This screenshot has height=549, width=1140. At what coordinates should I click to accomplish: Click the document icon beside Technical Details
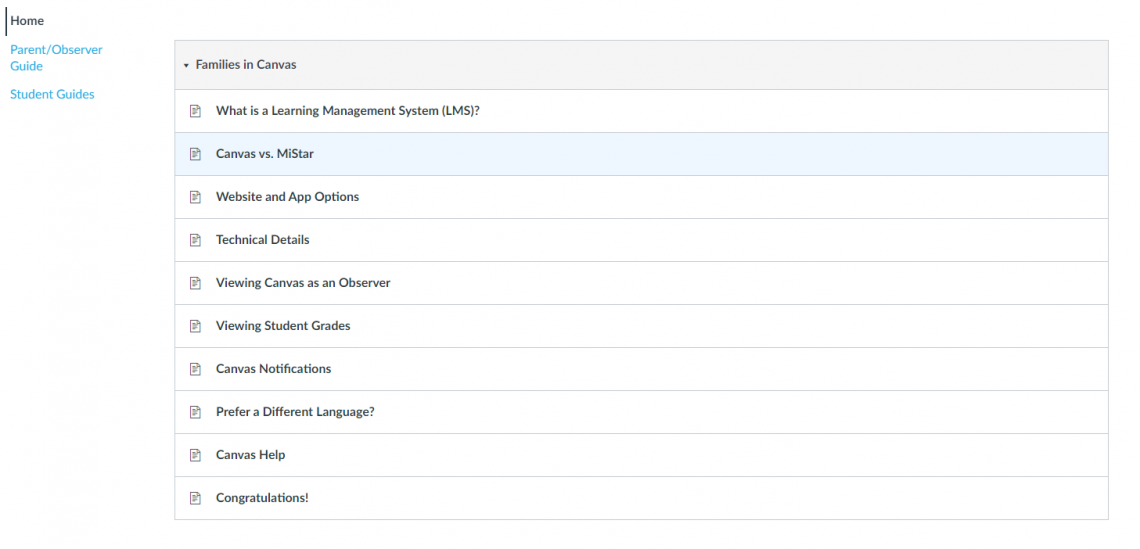[x=196, y=240]
